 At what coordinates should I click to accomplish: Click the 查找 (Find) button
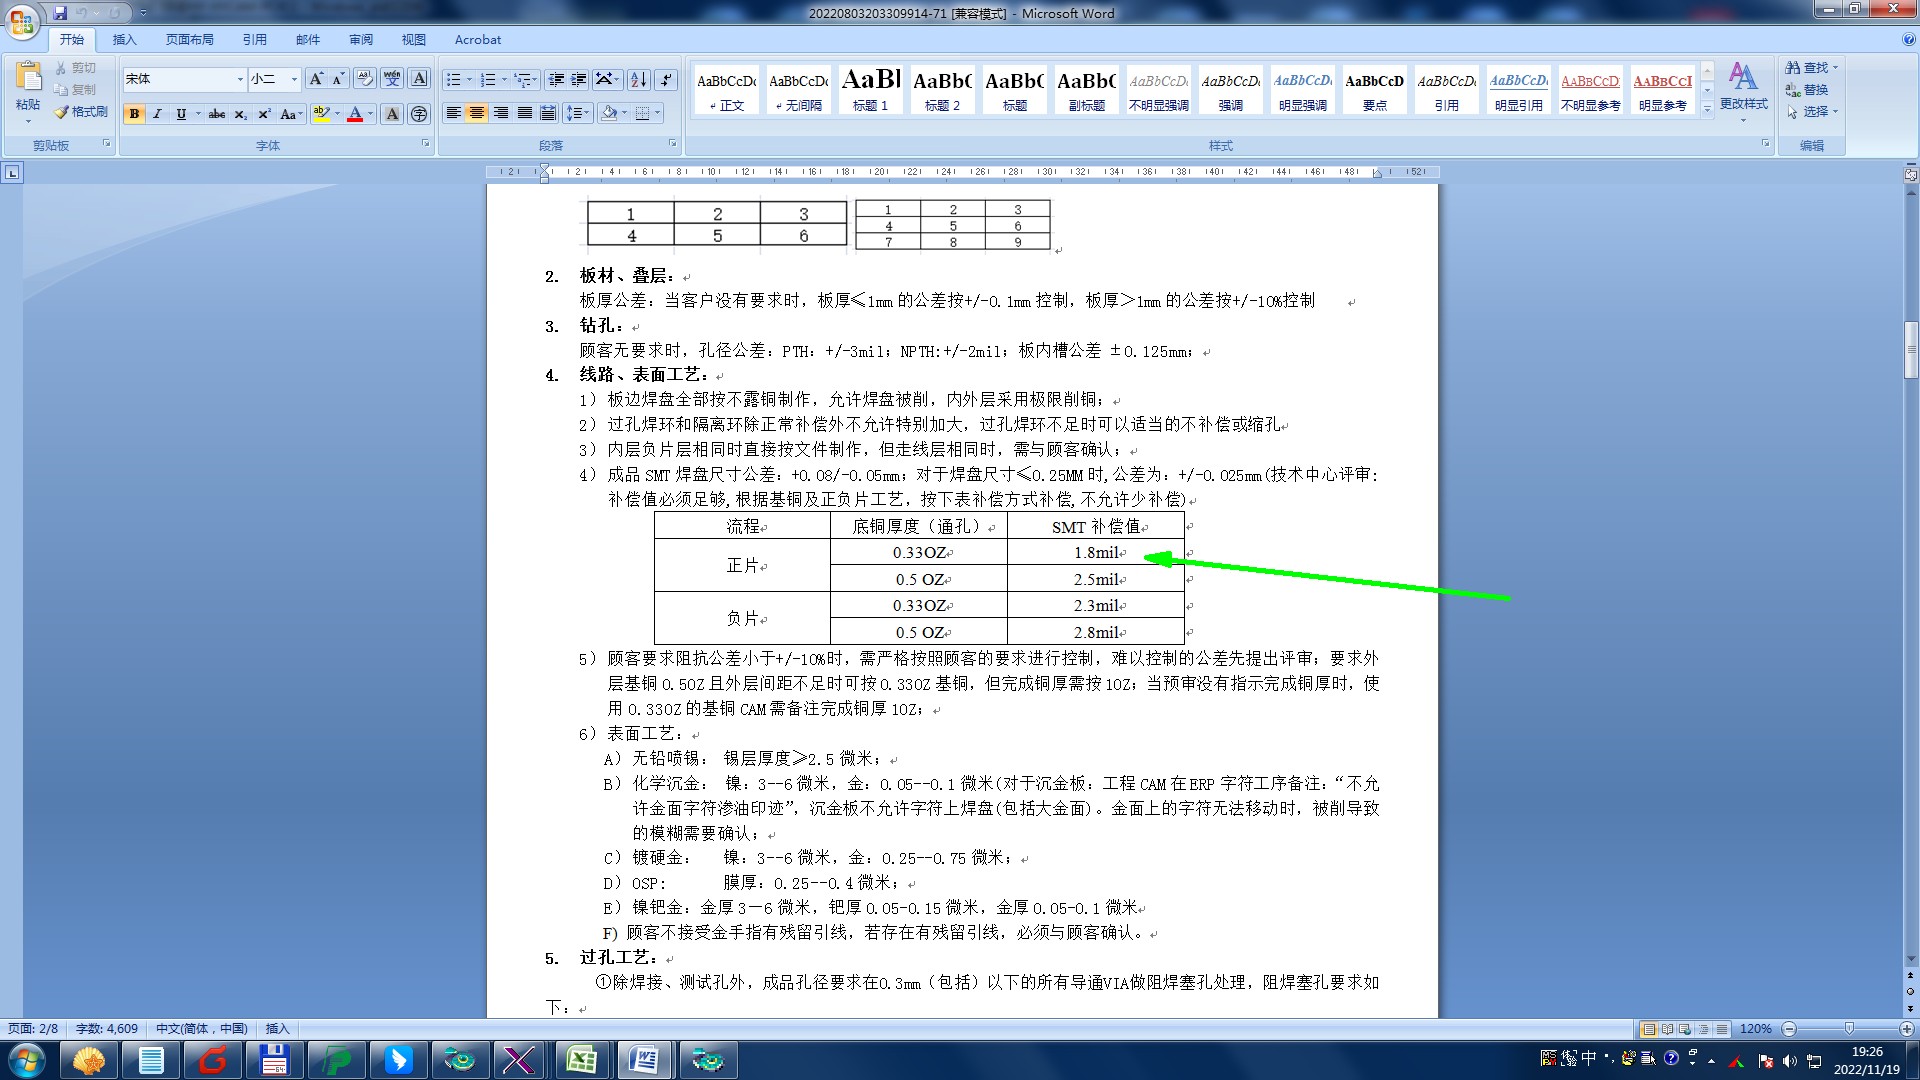click(x=1808, y=67)
